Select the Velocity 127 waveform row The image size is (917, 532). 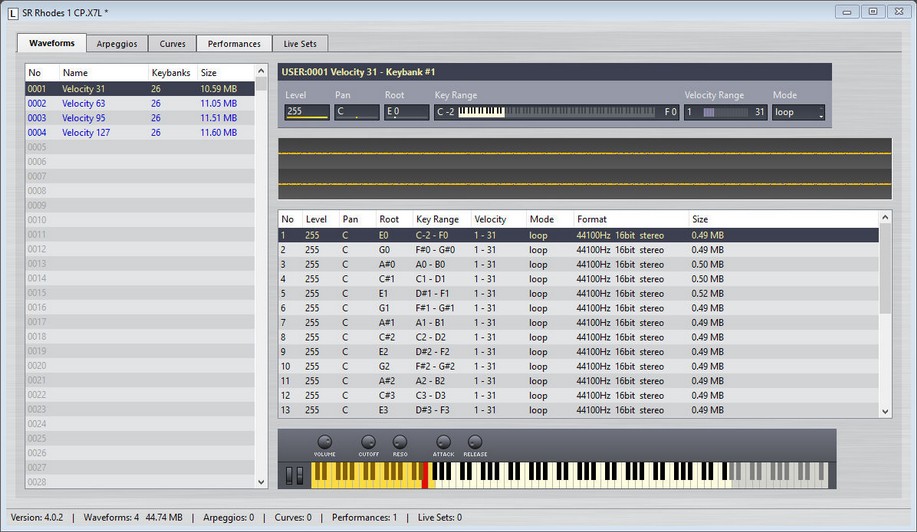pos(86,132)
